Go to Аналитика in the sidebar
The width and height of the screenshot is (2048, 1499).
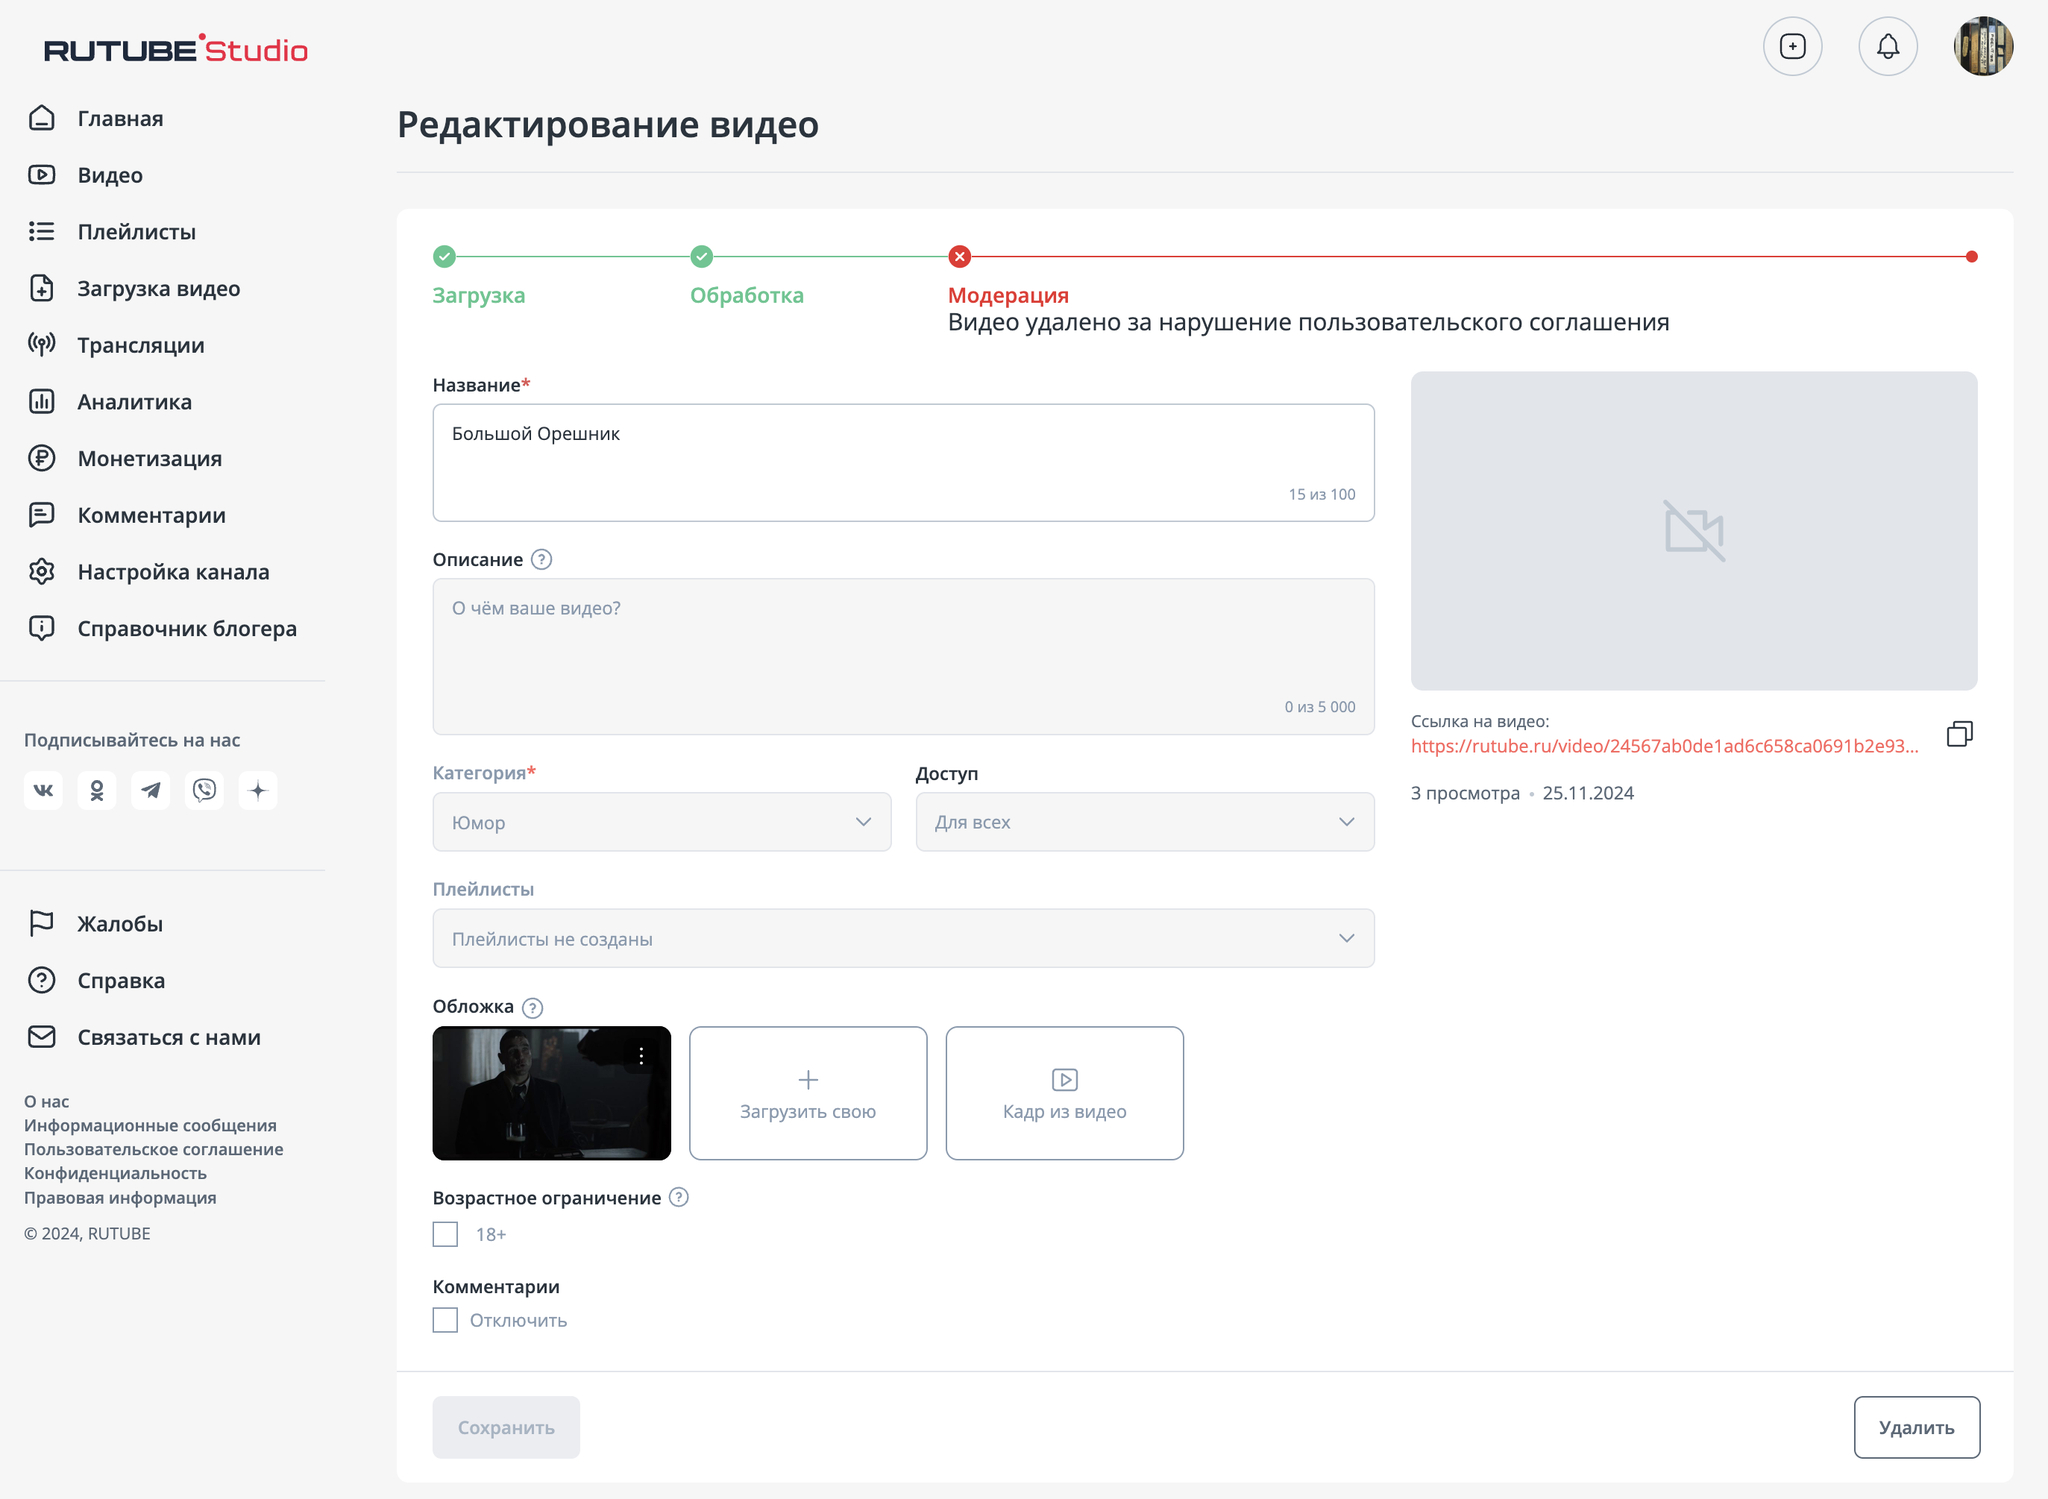point(134,402)
